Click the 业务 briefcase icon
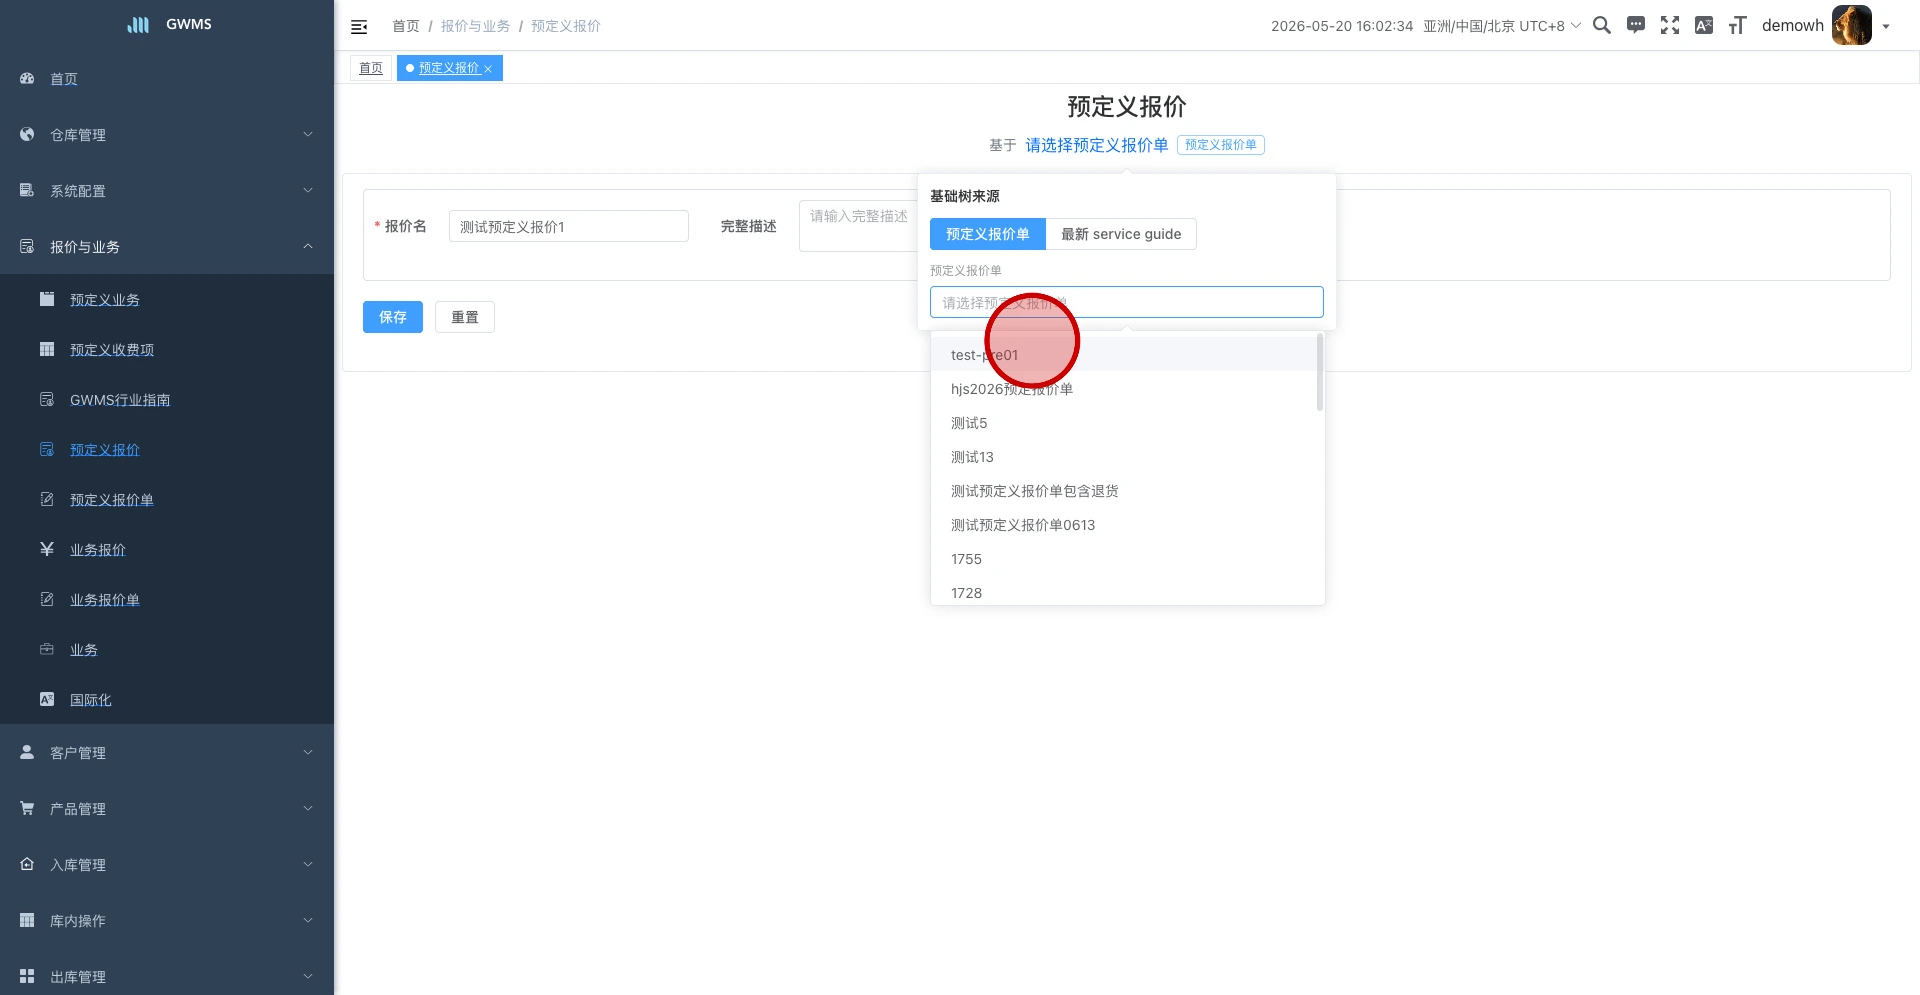Screen dimensions: 1920x995 coord(47,649)
